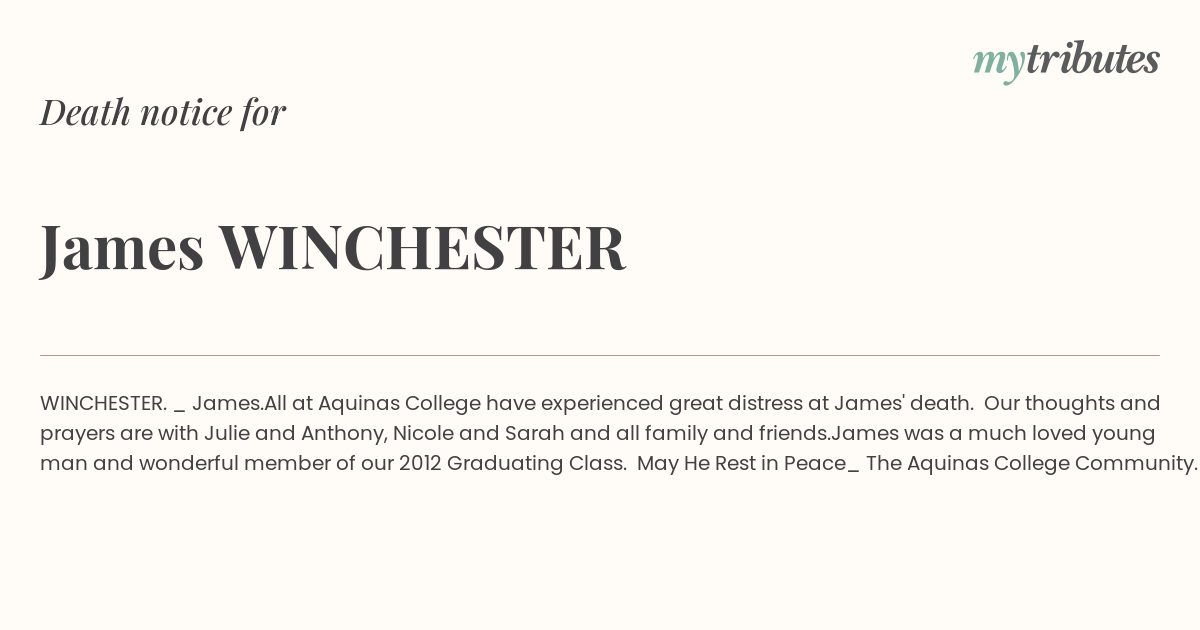Click the "Death notice for" italic subtitle
This screenshot has width=1200, height=630.
[x=163, y=112]
